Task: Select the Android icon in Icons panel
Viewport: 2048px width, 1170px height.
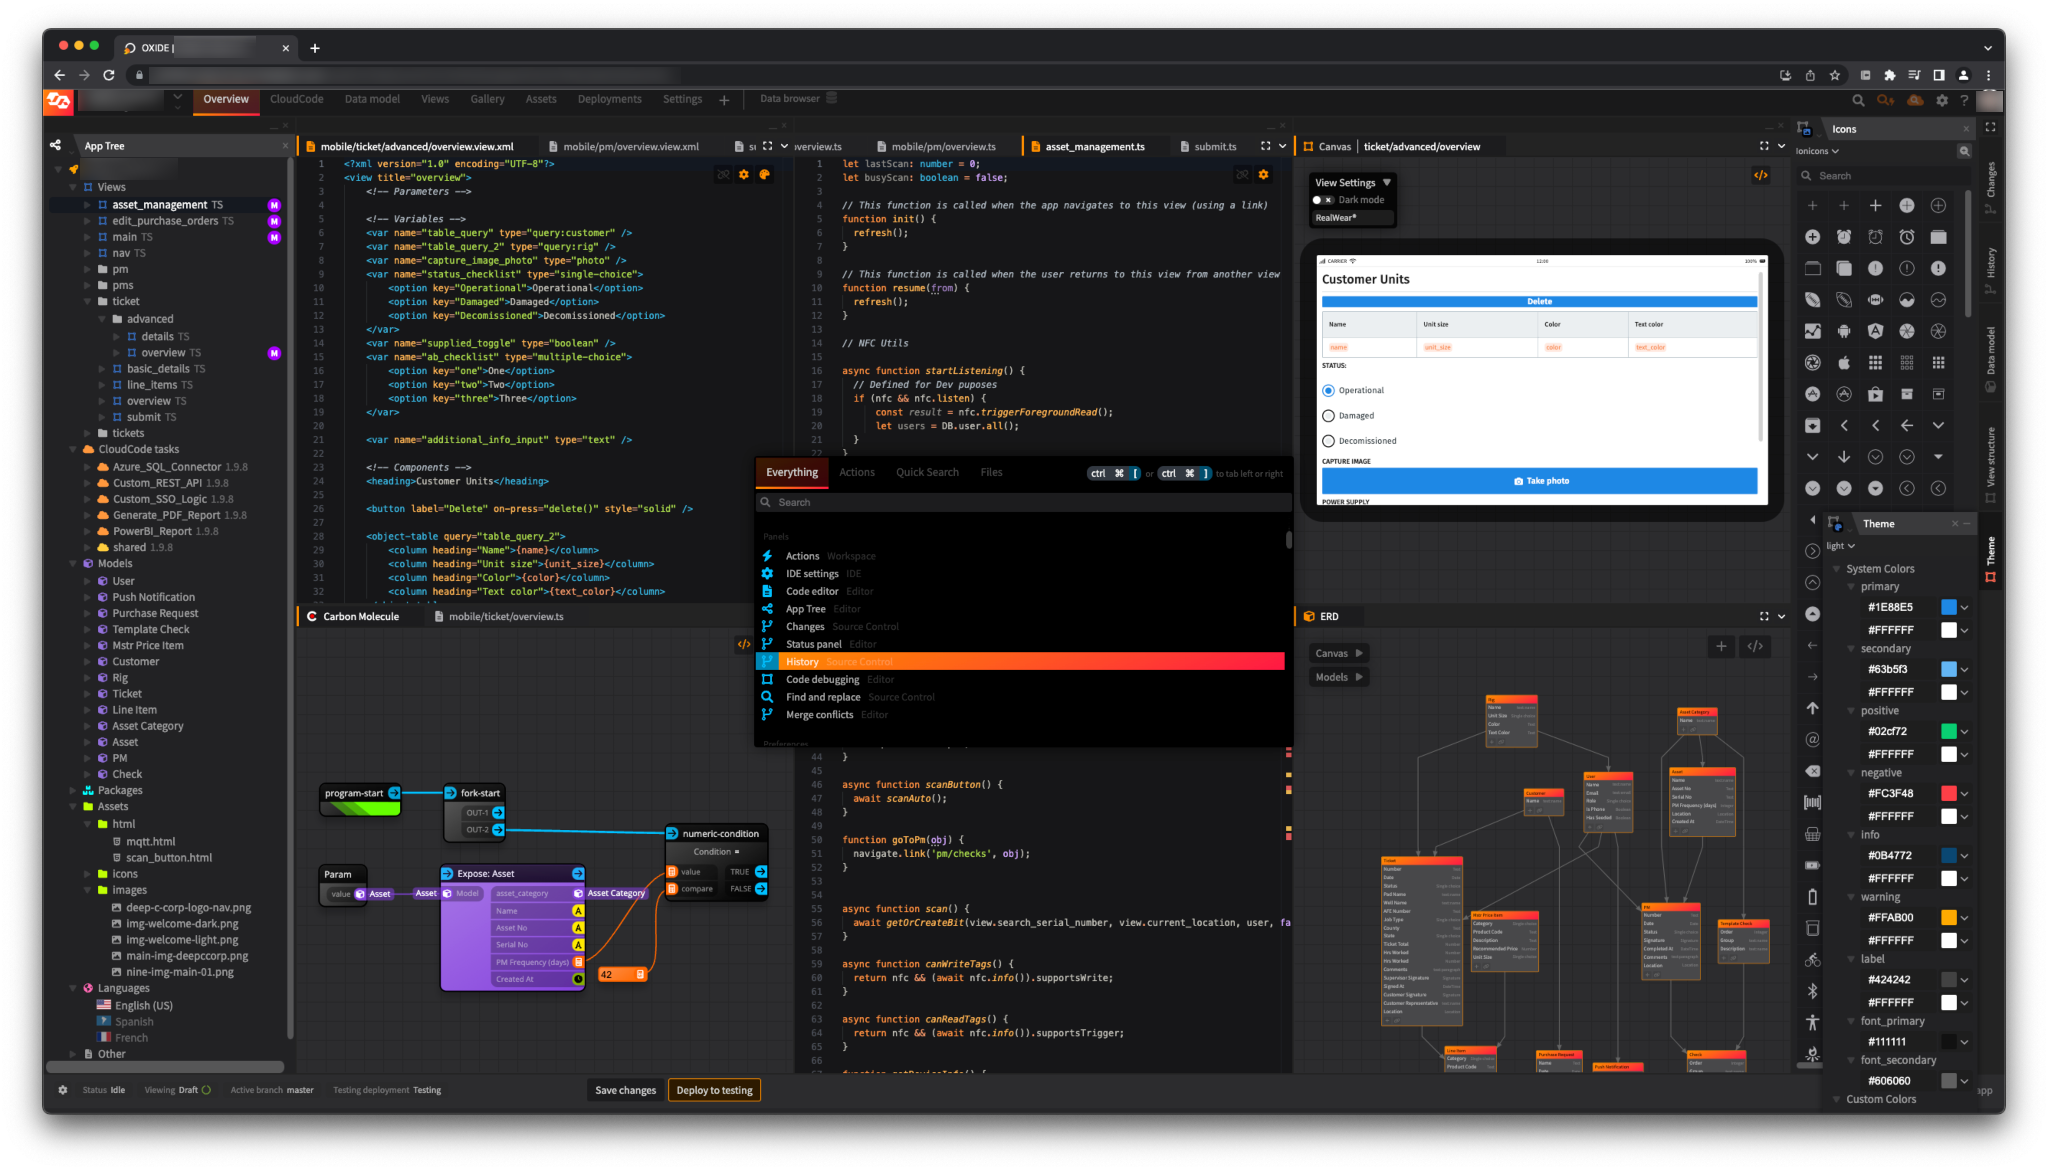Action: pyautogui.click(x=1844, y=331)
